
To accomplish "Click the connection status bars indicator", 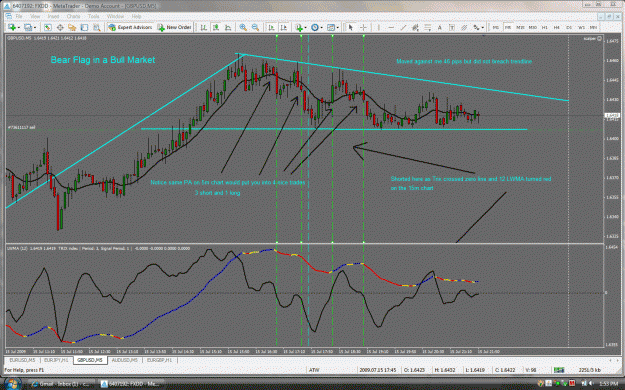I will (x=559, y=370).
